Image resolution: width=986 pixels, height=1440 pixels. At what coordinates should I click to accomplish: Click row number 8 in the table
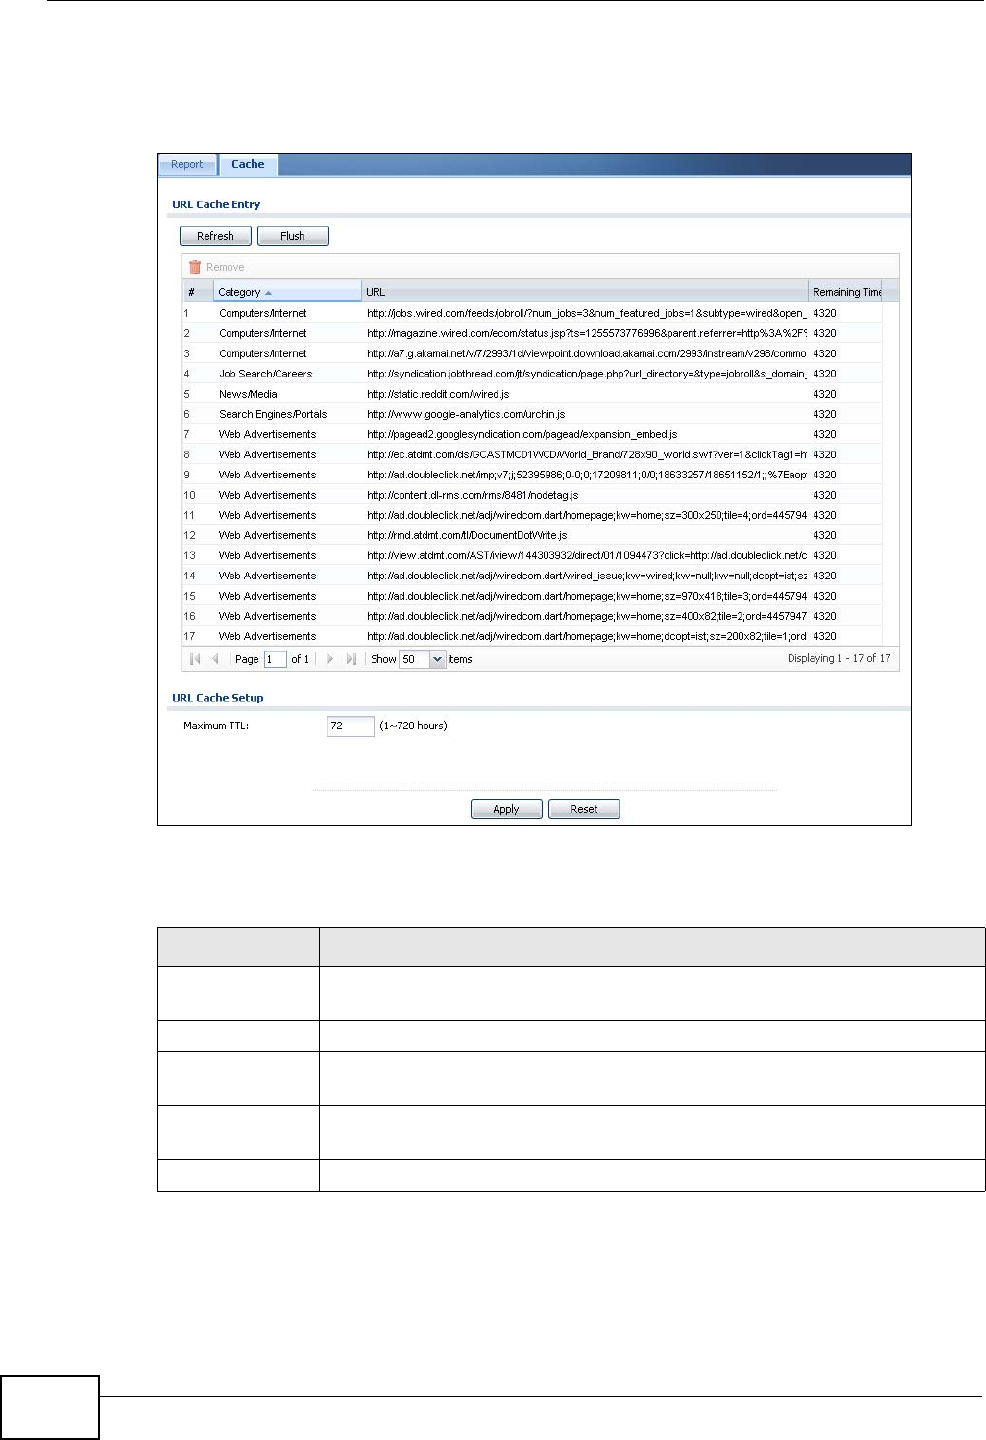click(186, 455)
